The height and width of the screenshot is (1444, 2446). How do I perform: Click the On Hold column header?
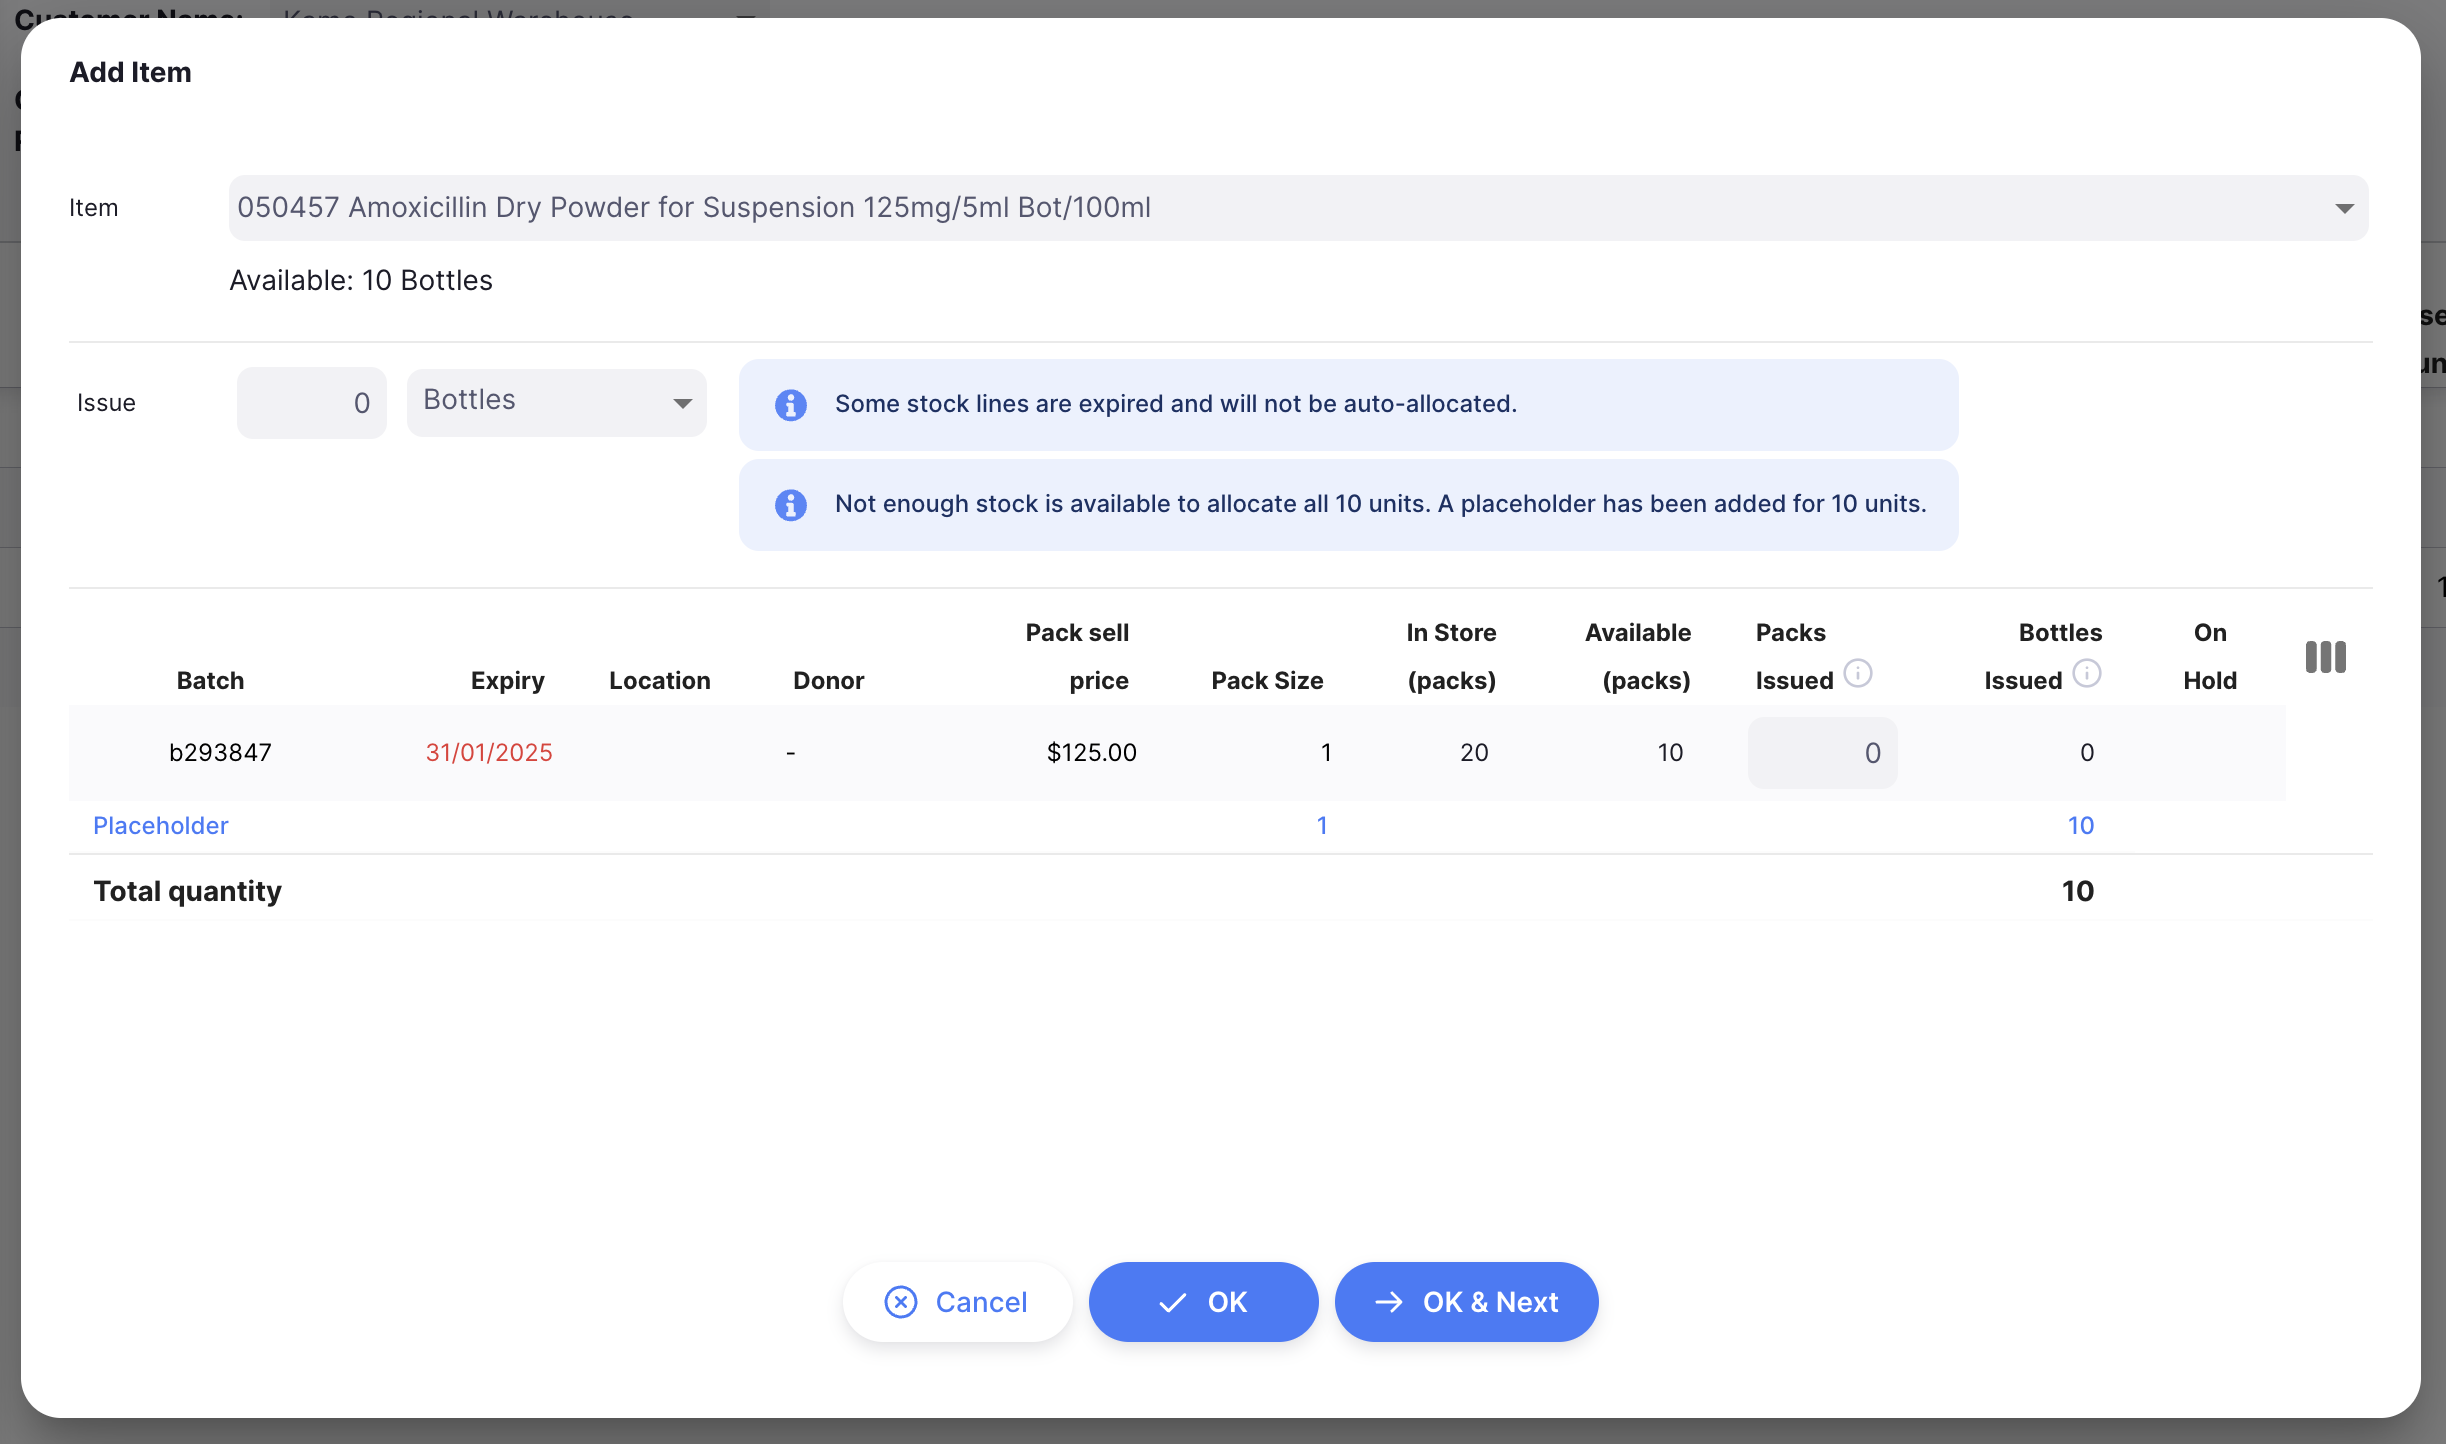[x=2210, y=656]
